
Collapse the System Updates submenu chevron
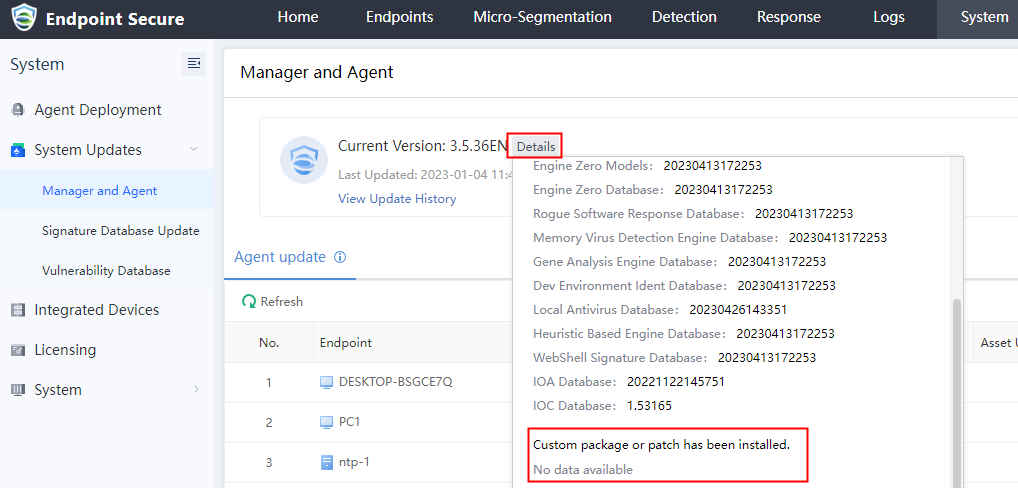point(194,150)
